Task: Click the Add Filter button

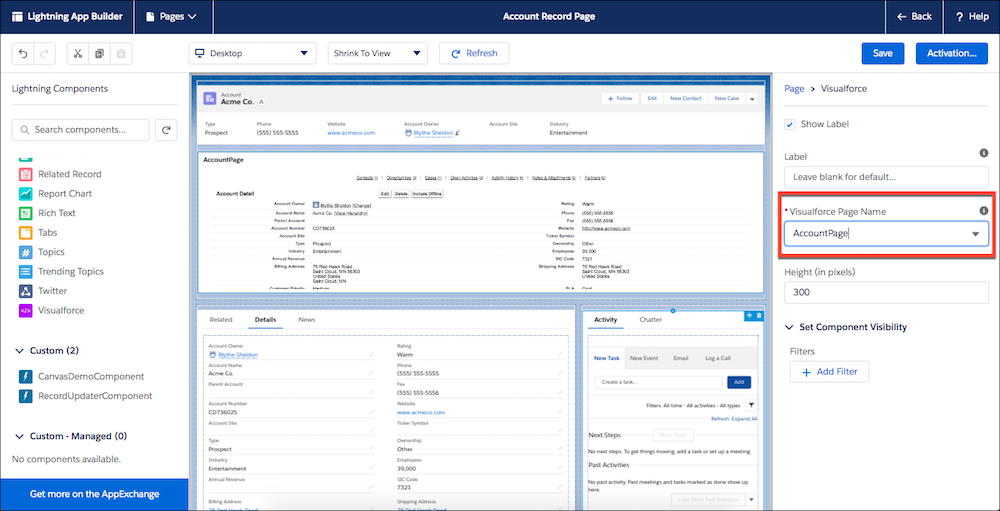Action: click(x=829, y=372)
